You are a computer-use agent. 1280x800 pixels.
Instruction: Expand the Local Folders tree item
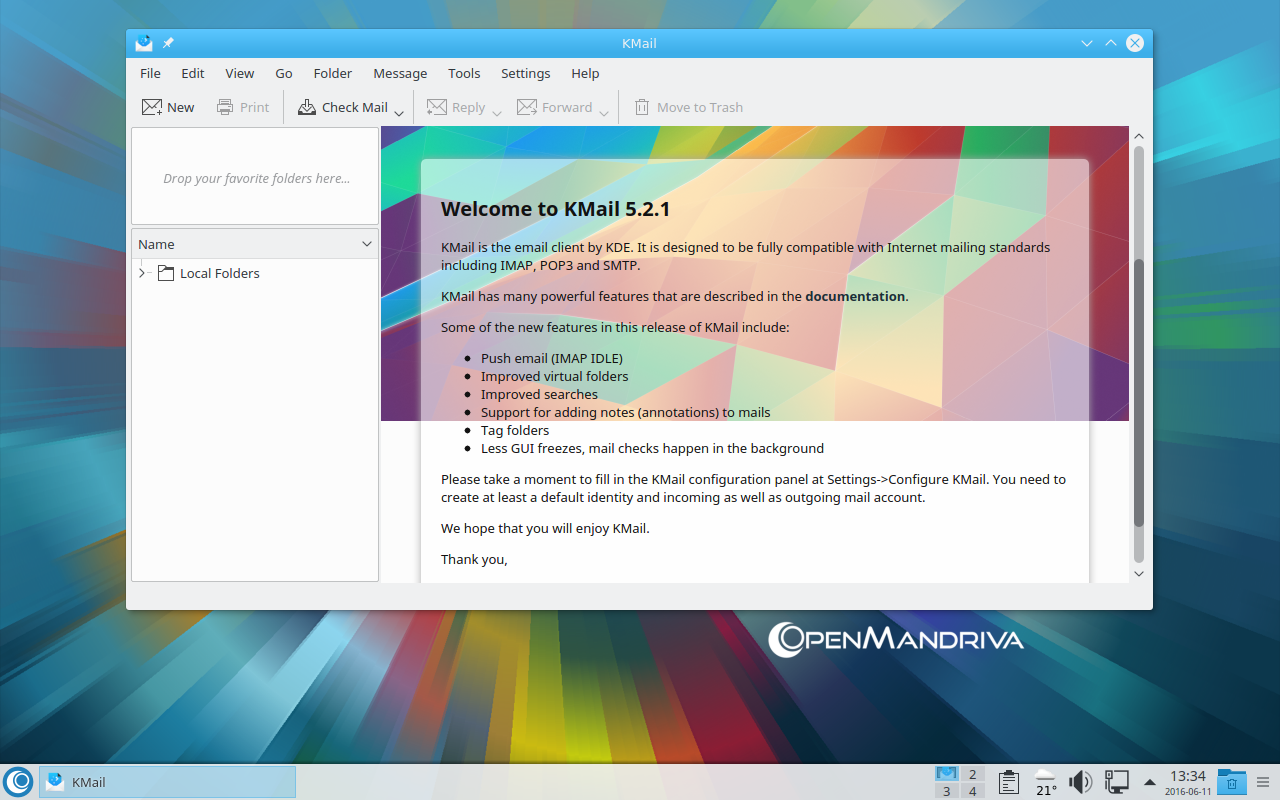tap(142, 273)
